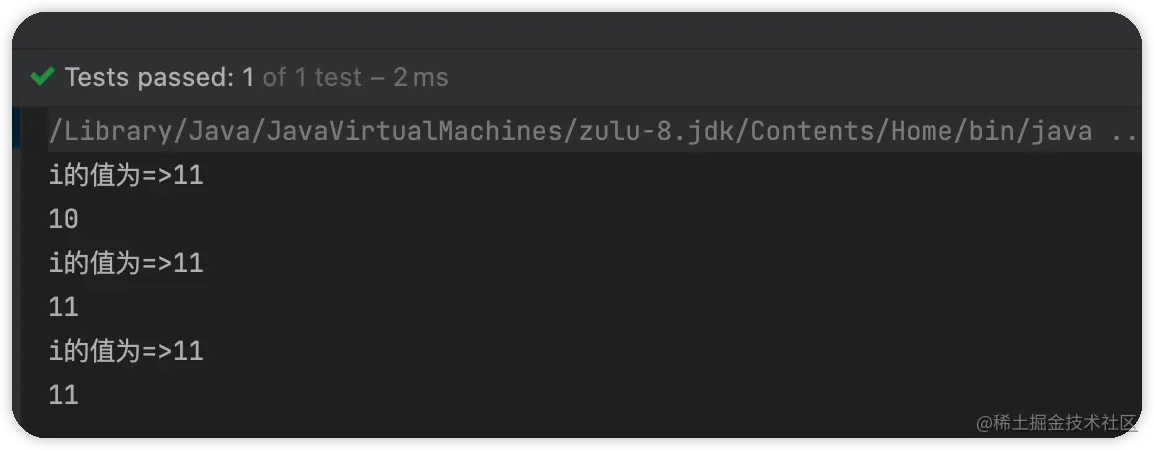Select the third "i的值为=>11" output line
This screenshot has width=1154, height=450.
(x=126, y=351)
